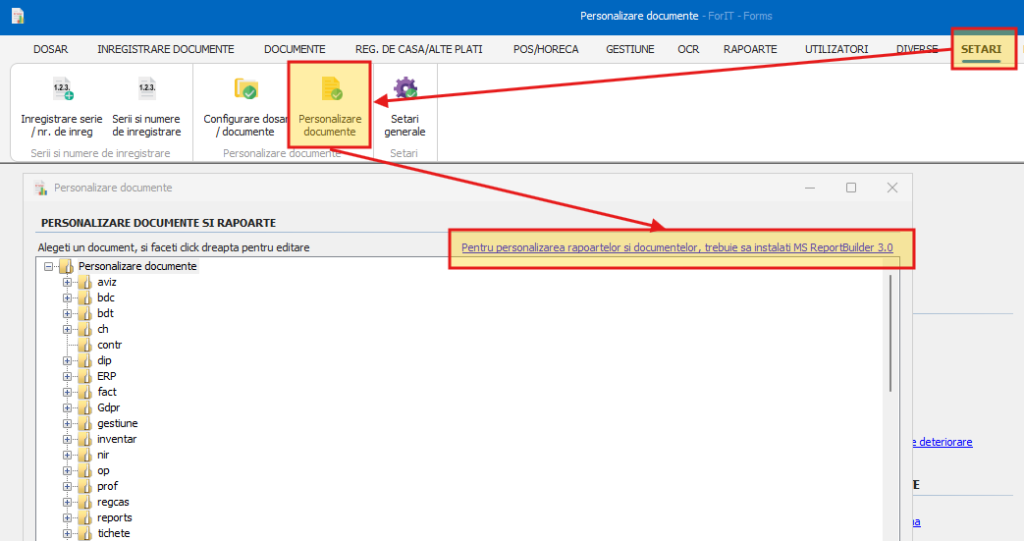Viewport: 1024px width, 541px height.
Task: Open Setari generale gear icon
Action: tap(405, 90)
